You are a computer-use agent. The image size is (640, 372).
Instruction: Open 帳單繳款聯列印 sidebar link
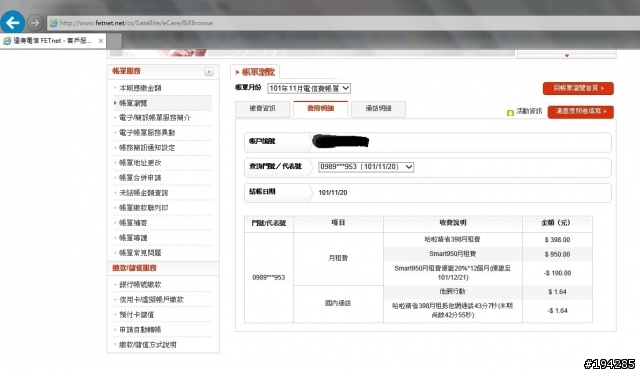click(143, 208)
